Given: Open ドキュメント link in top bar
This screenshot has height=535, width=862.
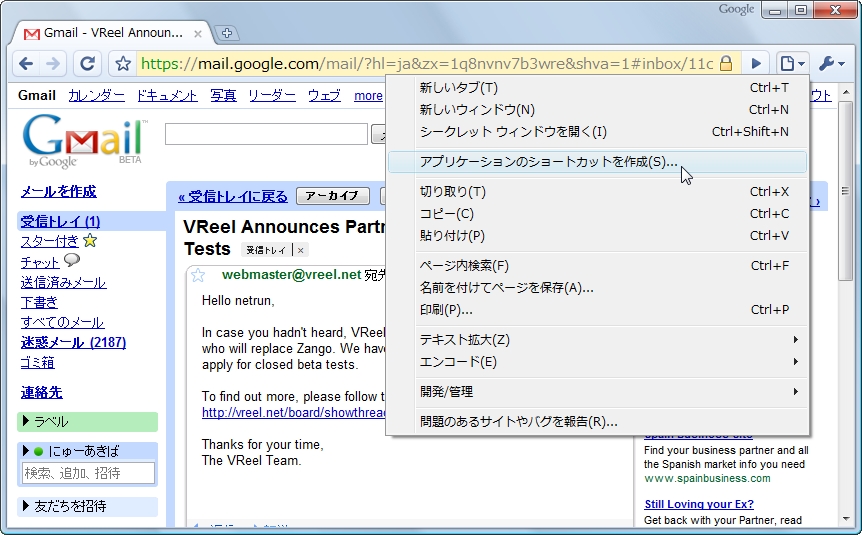Looking at the screenshot, I should [167, 96].
